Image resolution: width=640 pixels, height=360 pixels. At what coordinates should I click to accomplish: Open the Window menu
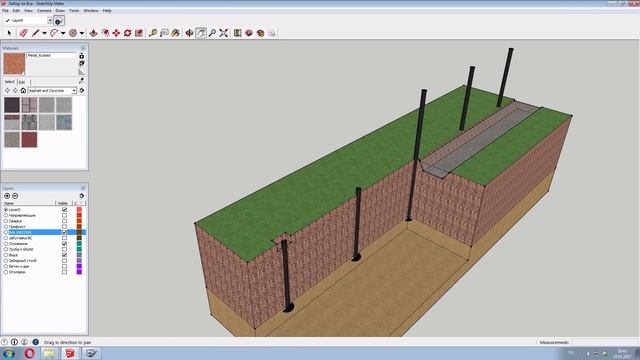point(91,11)
